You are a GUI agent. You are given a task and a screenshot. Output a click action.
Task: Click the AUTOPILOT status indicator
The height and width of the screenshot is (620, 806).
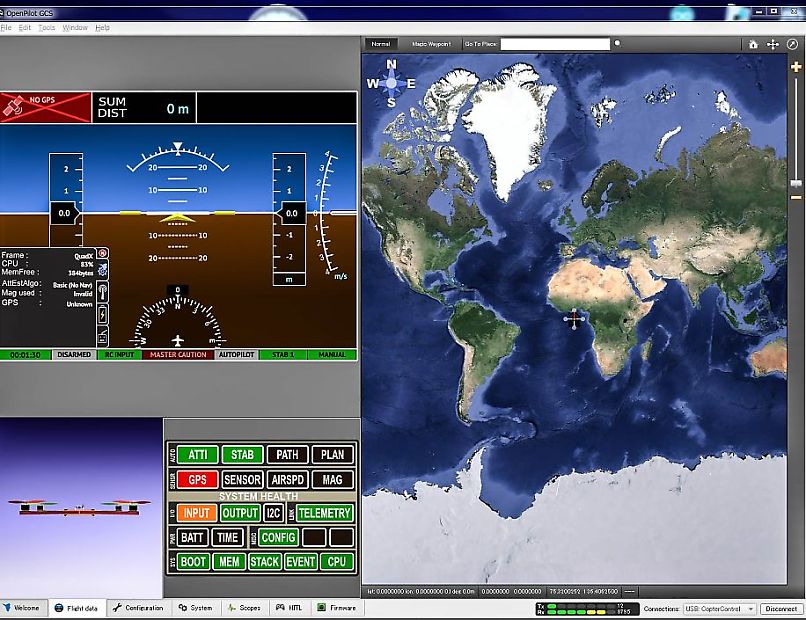coord(236,355)
